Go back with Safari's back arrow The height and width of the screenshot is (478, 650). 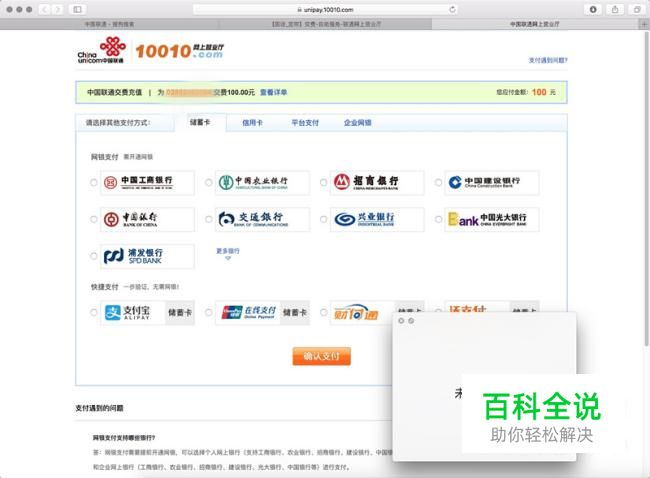(x=45, y=9)
